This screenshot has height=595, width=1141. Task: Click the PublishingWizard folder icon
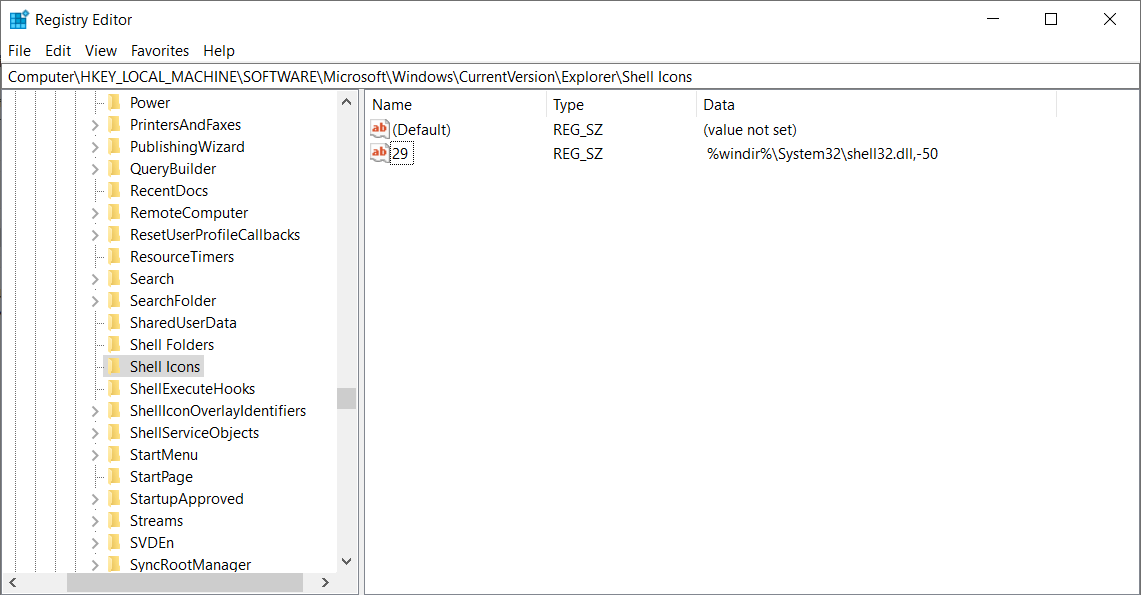[x=114, y=146]
